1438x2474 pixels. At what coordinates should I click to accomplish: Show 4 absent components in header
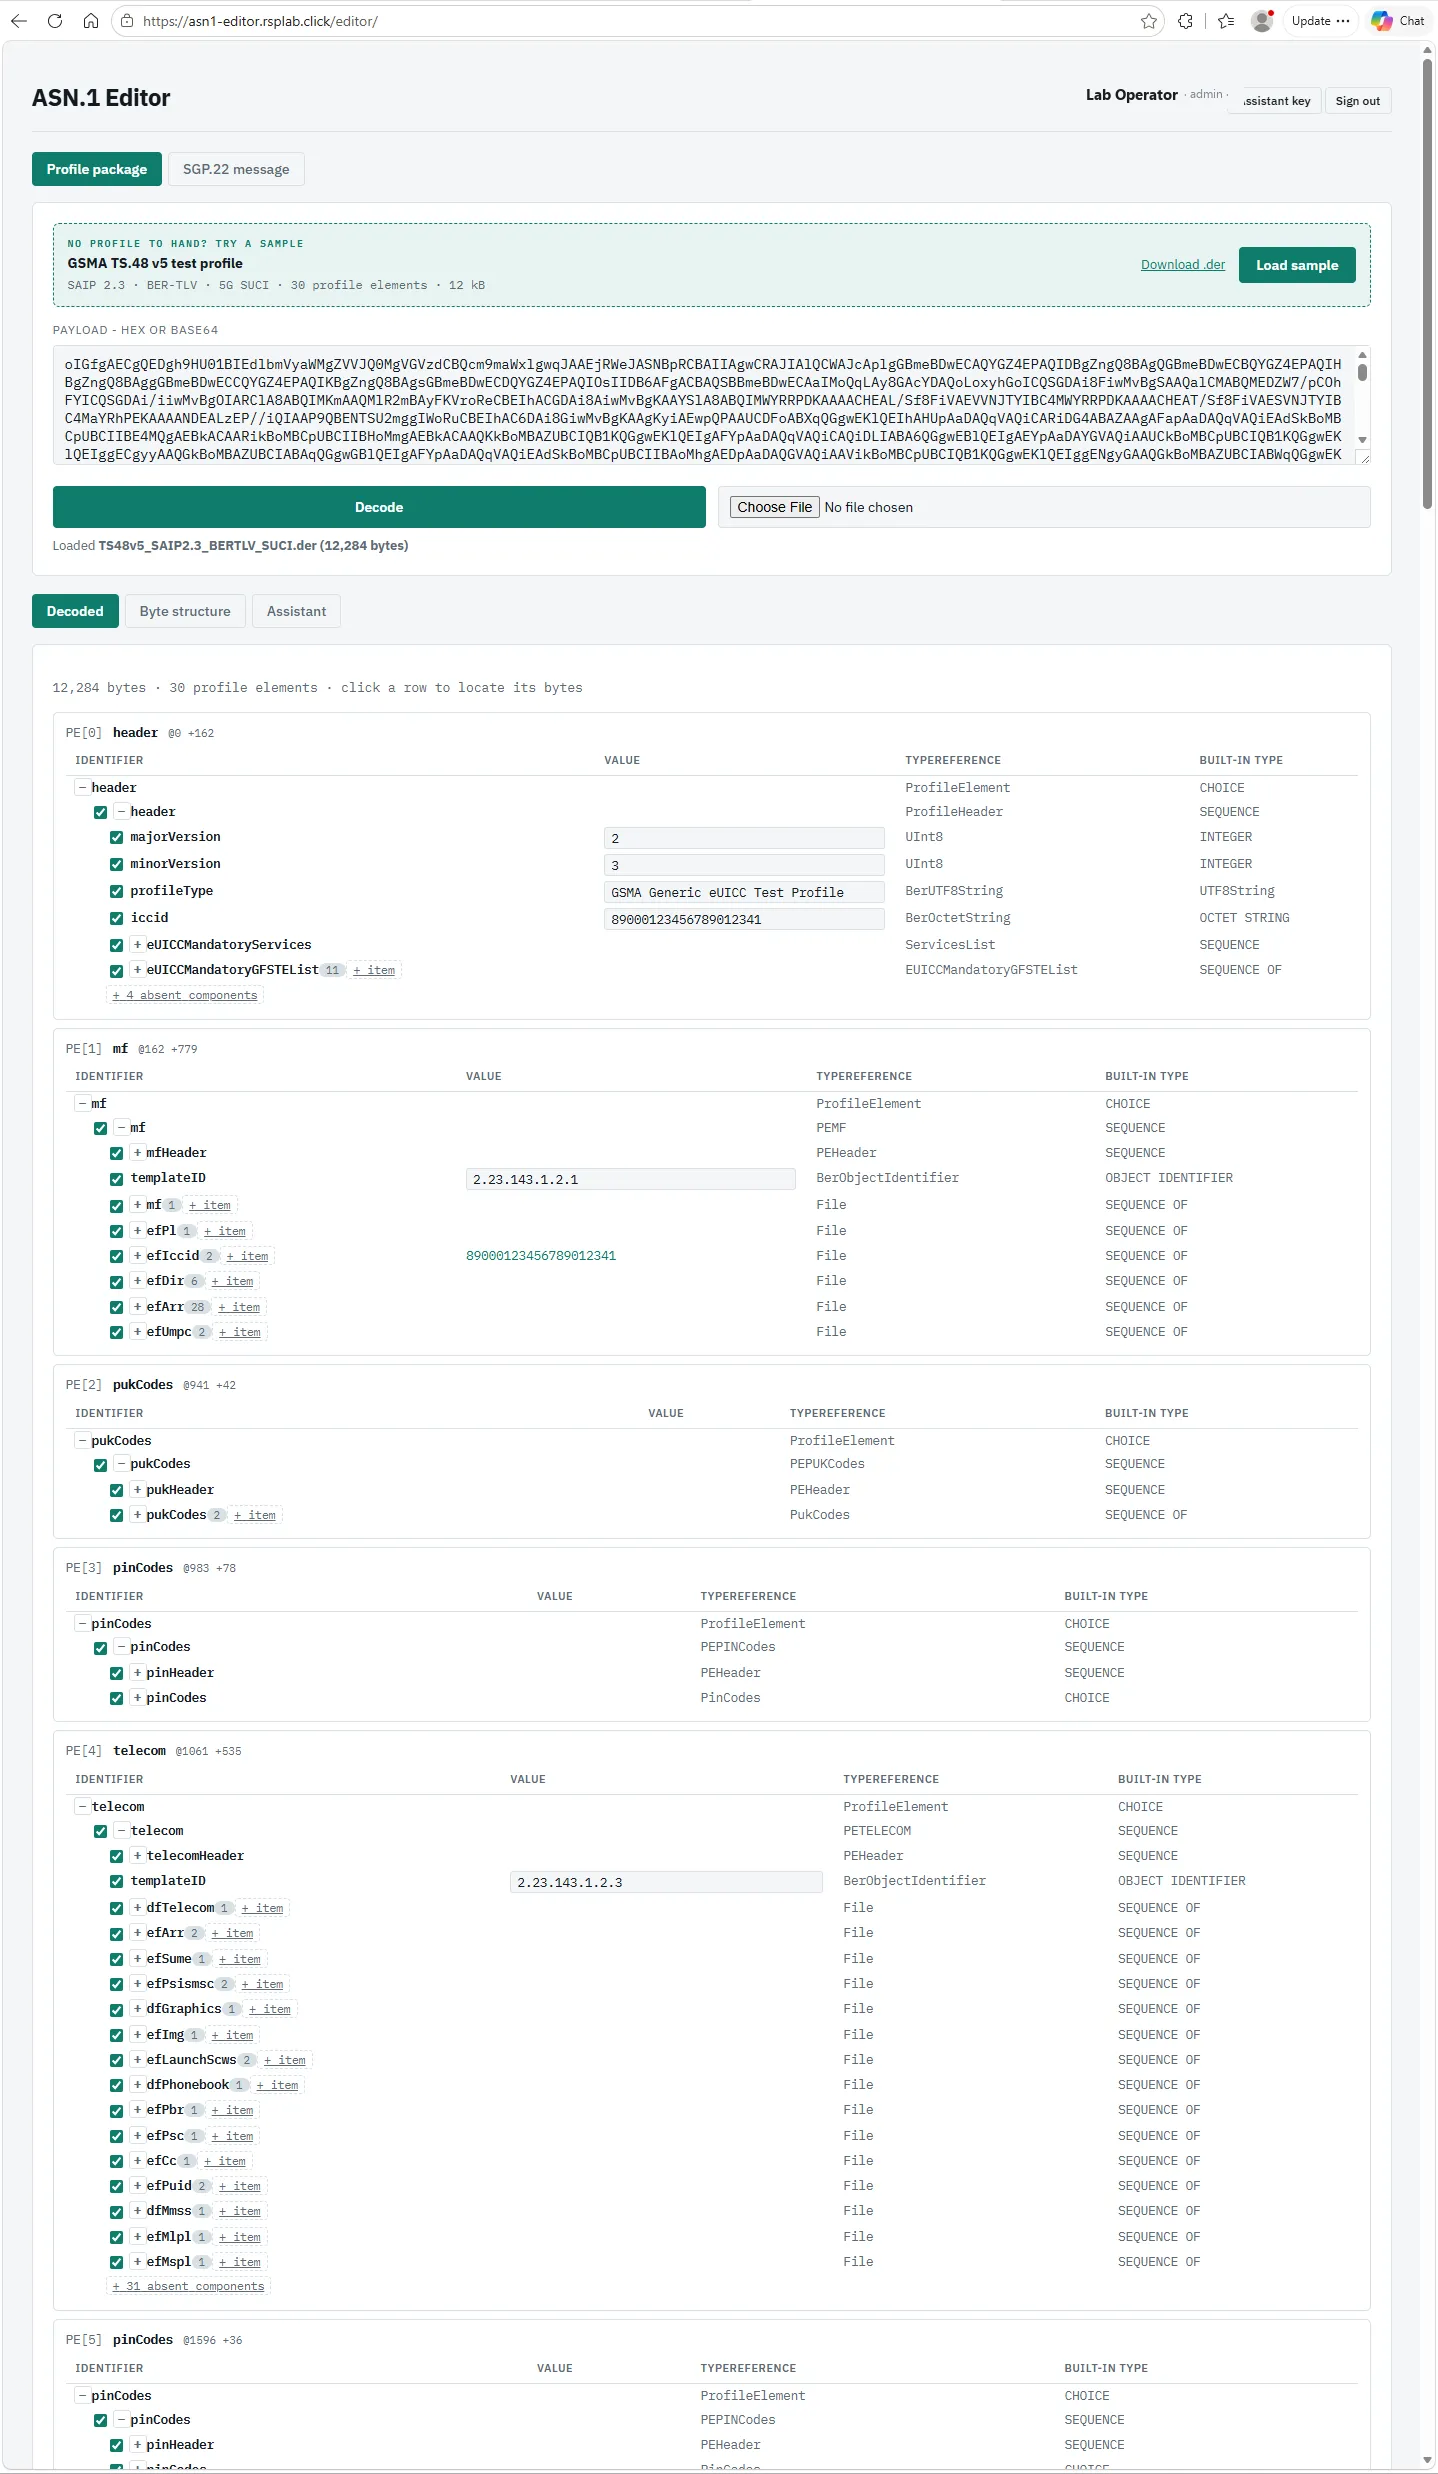click(185, 995)
